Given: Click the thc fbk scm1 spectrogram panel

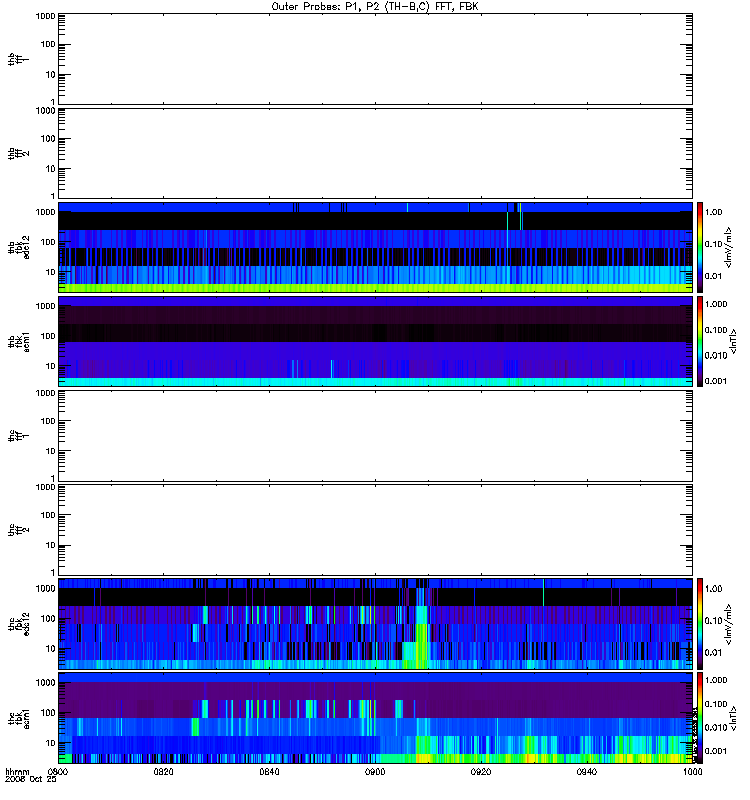Looking at the screenshot, I should (x=375, y=718).
